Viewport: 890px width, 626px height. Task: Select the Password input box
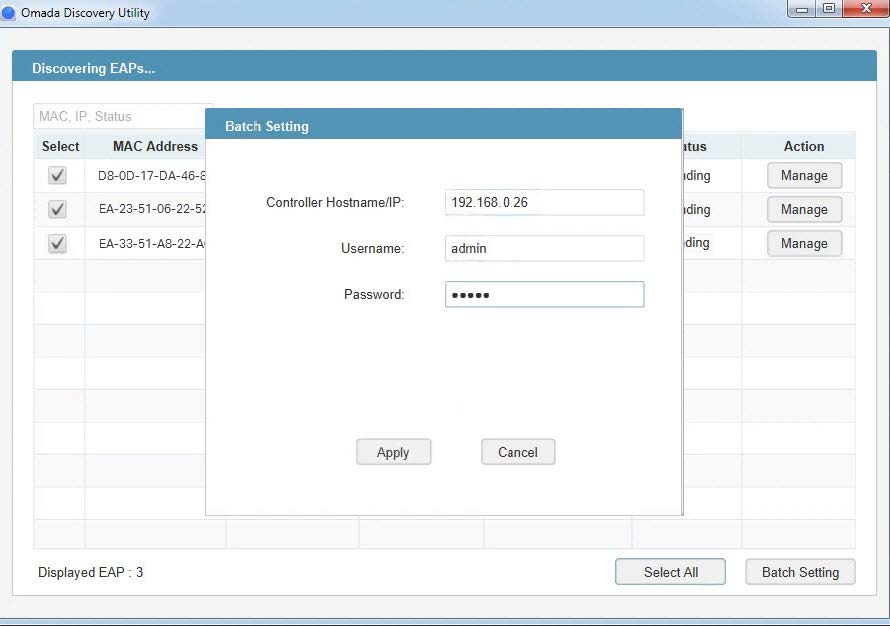click(544, 294)
